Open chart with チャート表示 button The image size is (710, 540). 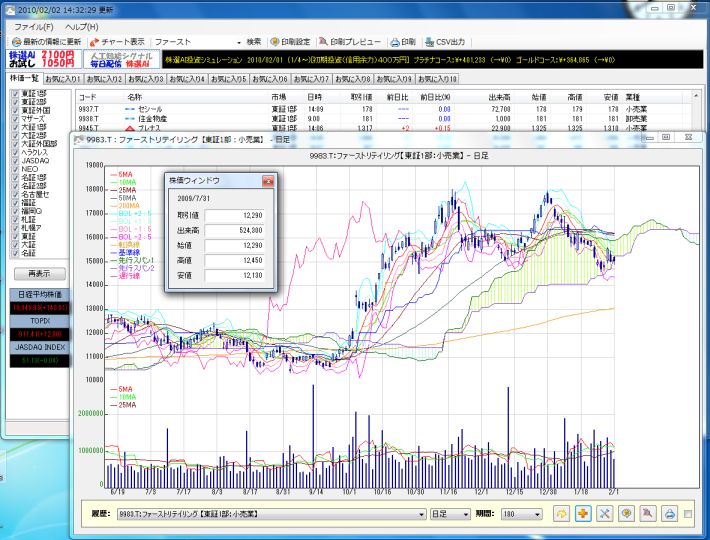117,42
